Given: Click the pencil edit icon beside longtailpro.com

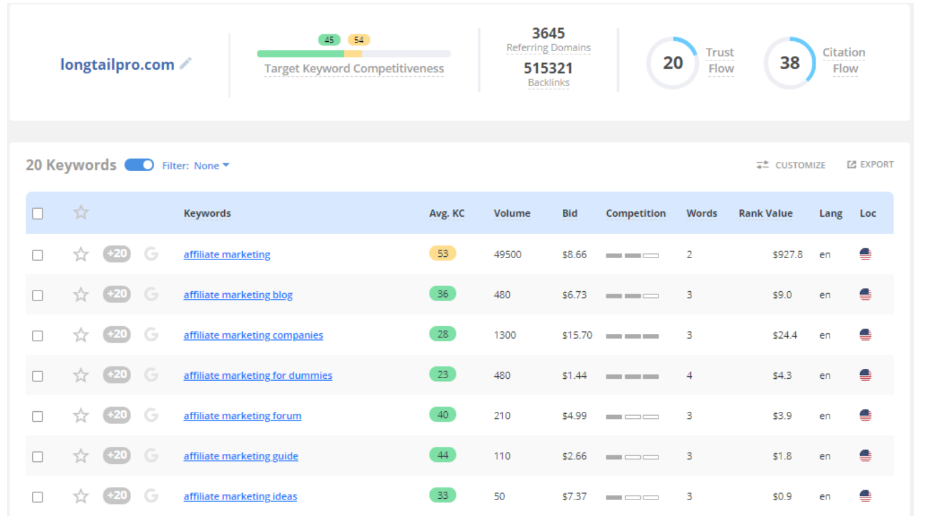Looking at the screenshot, I should 185,64.
